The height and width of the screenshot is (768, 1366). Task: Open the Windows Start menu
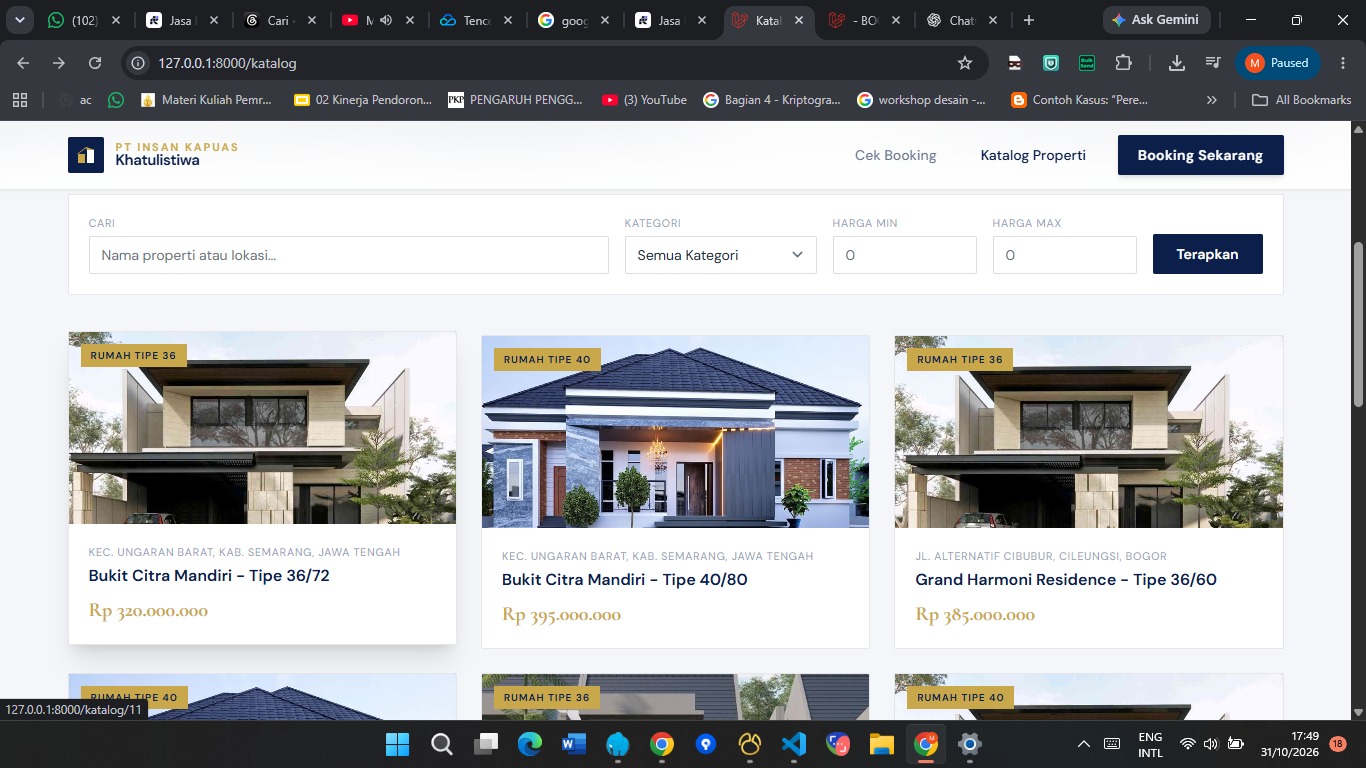397,744
